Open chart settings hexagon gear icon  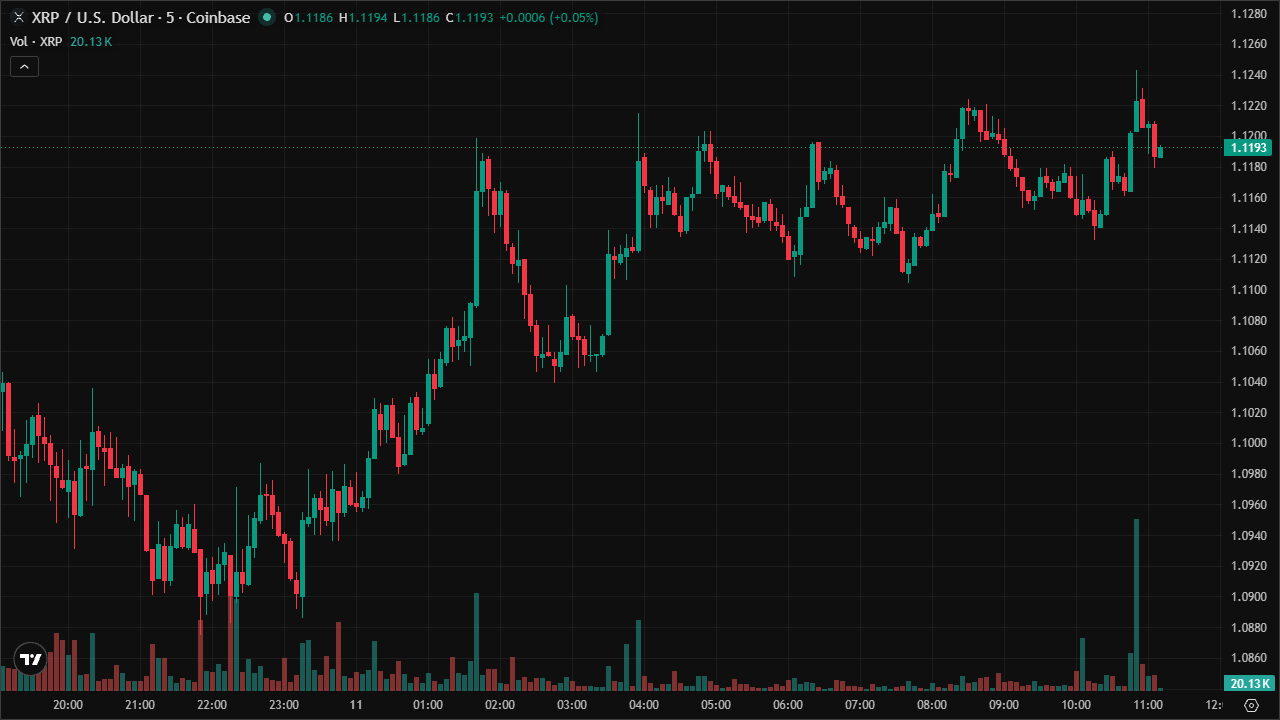click(1250, 705)
